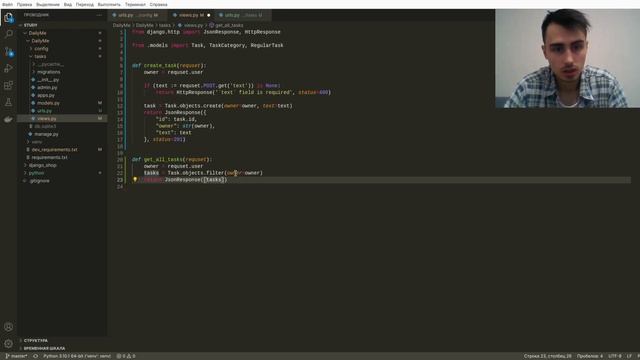Click the def get_all_tasks(request) line
This screenshot has width=640, height=360.
pos(172,160)
